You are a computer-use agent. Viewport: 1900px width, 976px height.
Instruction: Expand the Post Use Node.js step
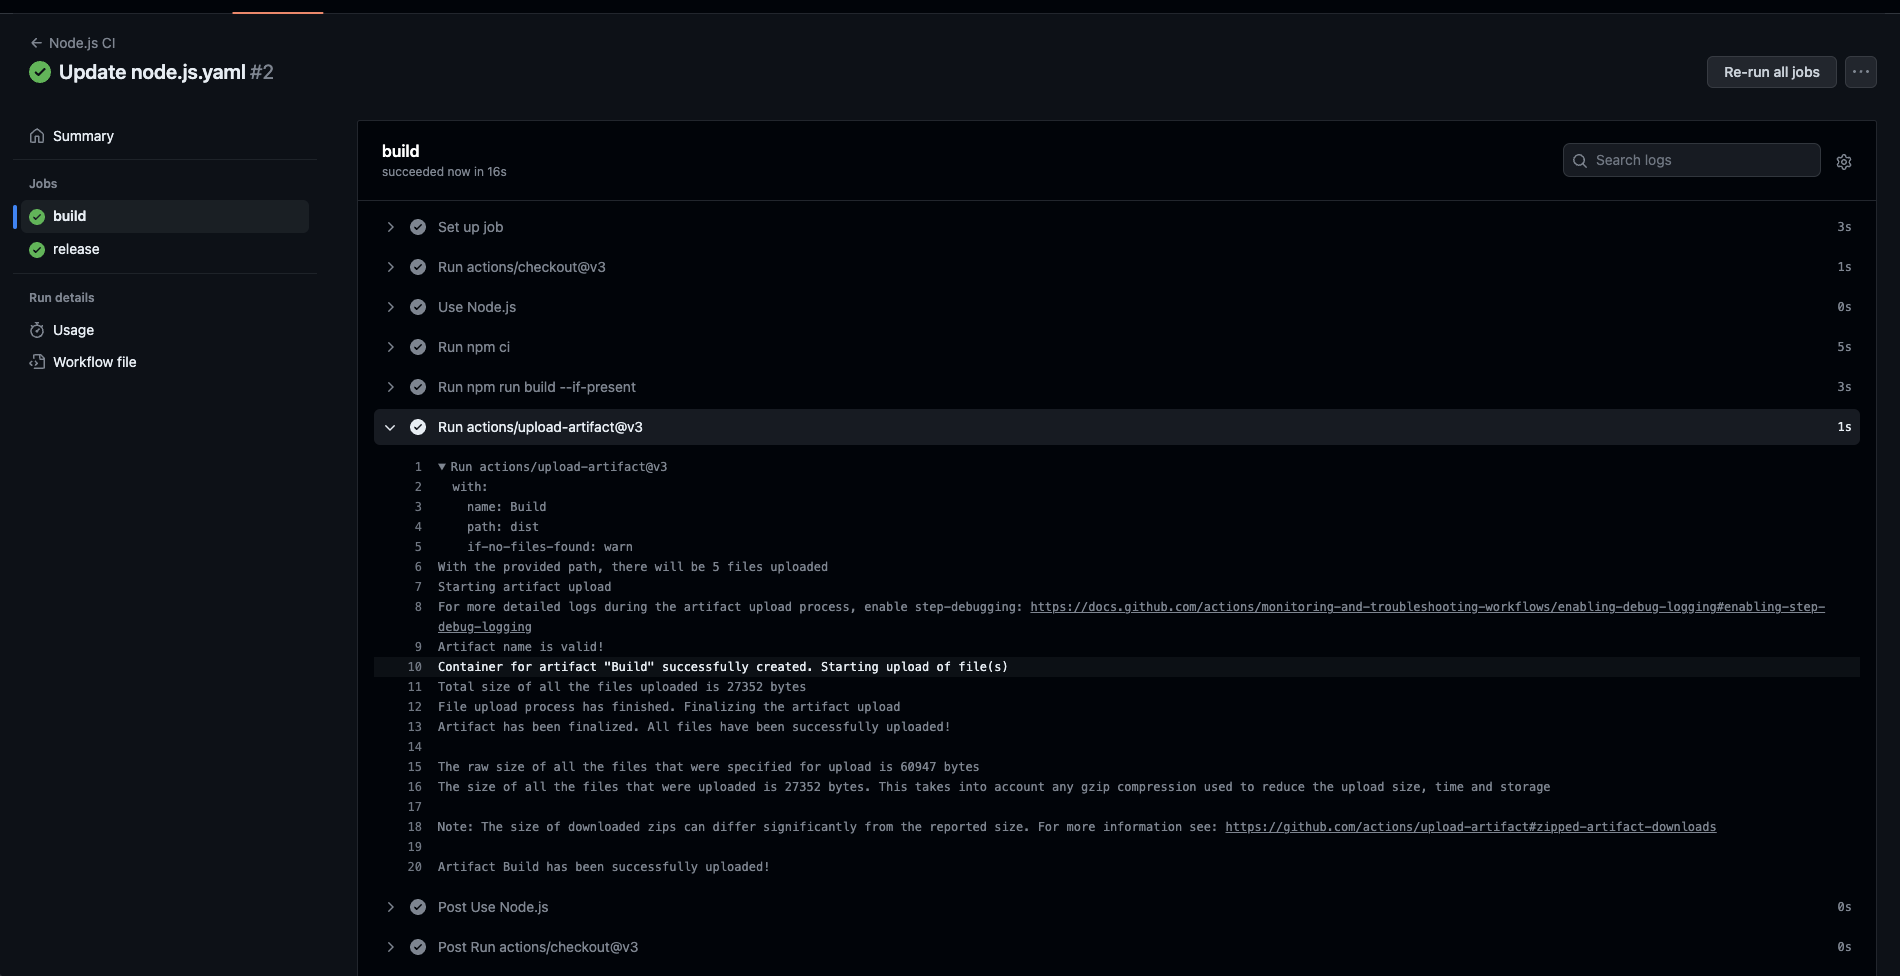click(390, 907)
